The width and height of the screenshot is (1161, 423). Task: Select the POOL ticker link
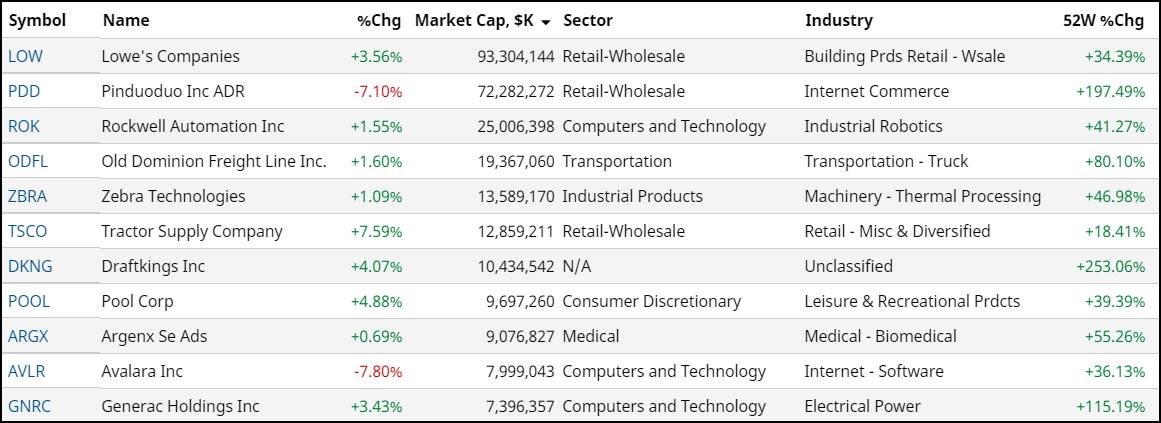coord(29,301)
